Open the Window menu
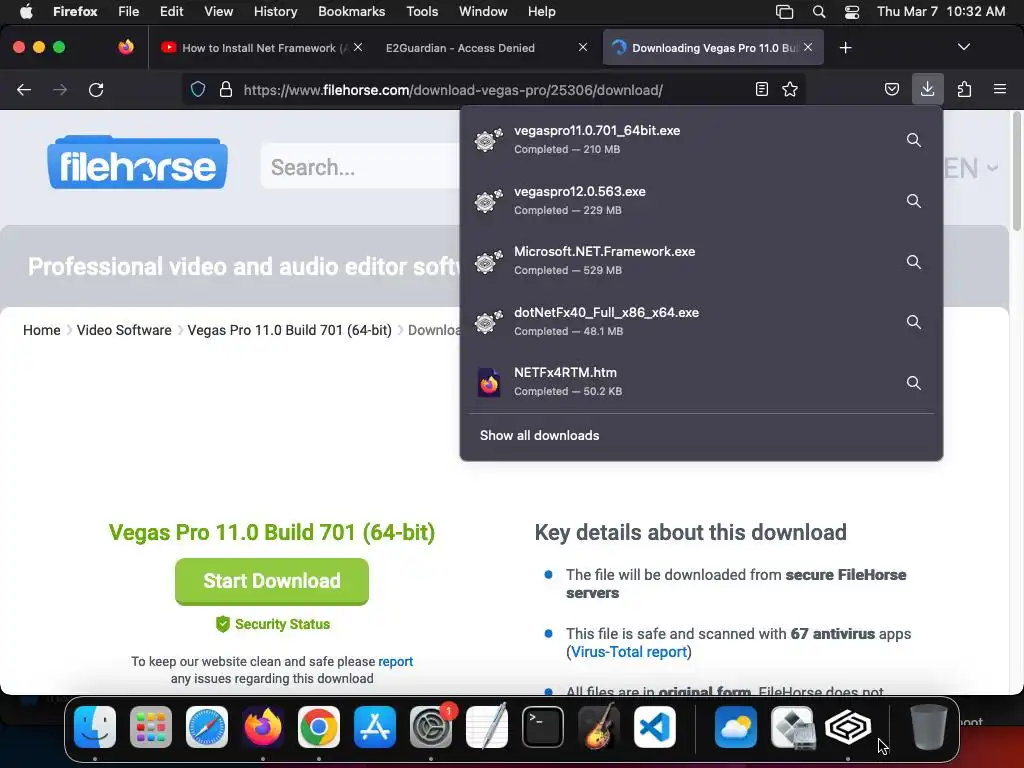The height and width of the screenshot is (768, 1024). coord(483,12)
